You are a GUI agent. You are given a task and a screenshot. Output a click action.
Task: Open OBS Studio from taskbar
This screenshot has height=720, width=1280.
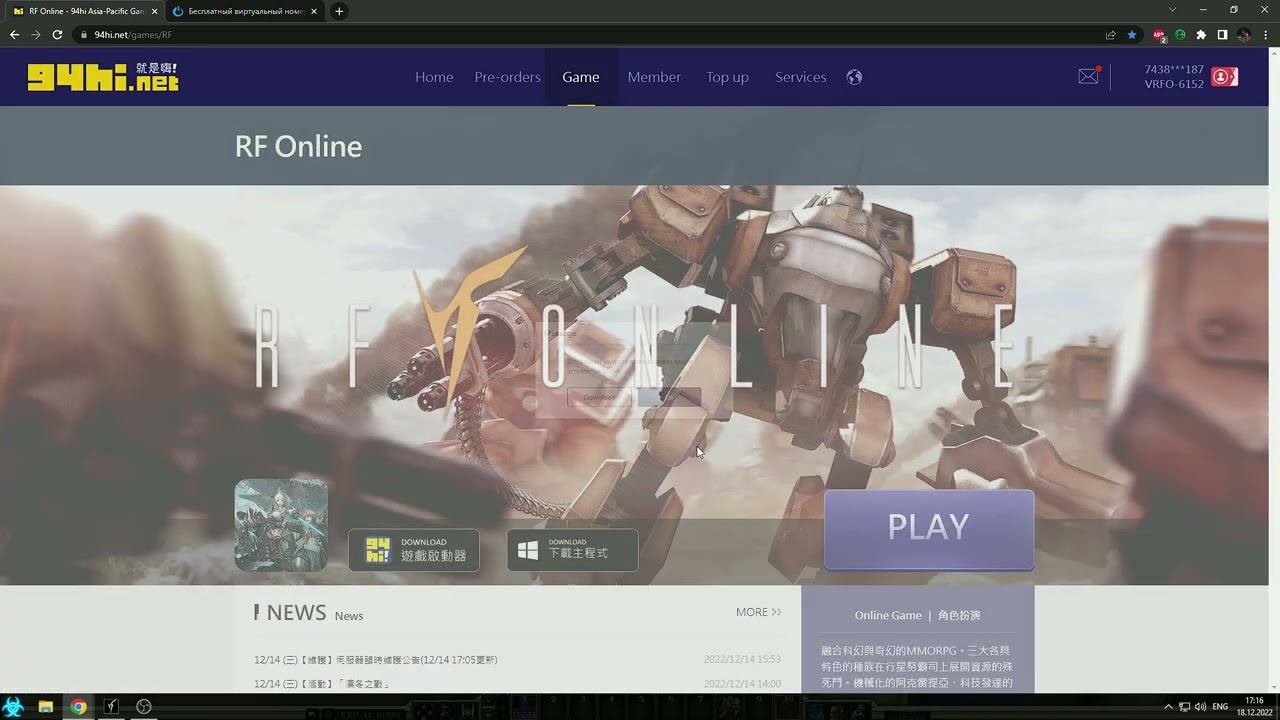point(143,707)
